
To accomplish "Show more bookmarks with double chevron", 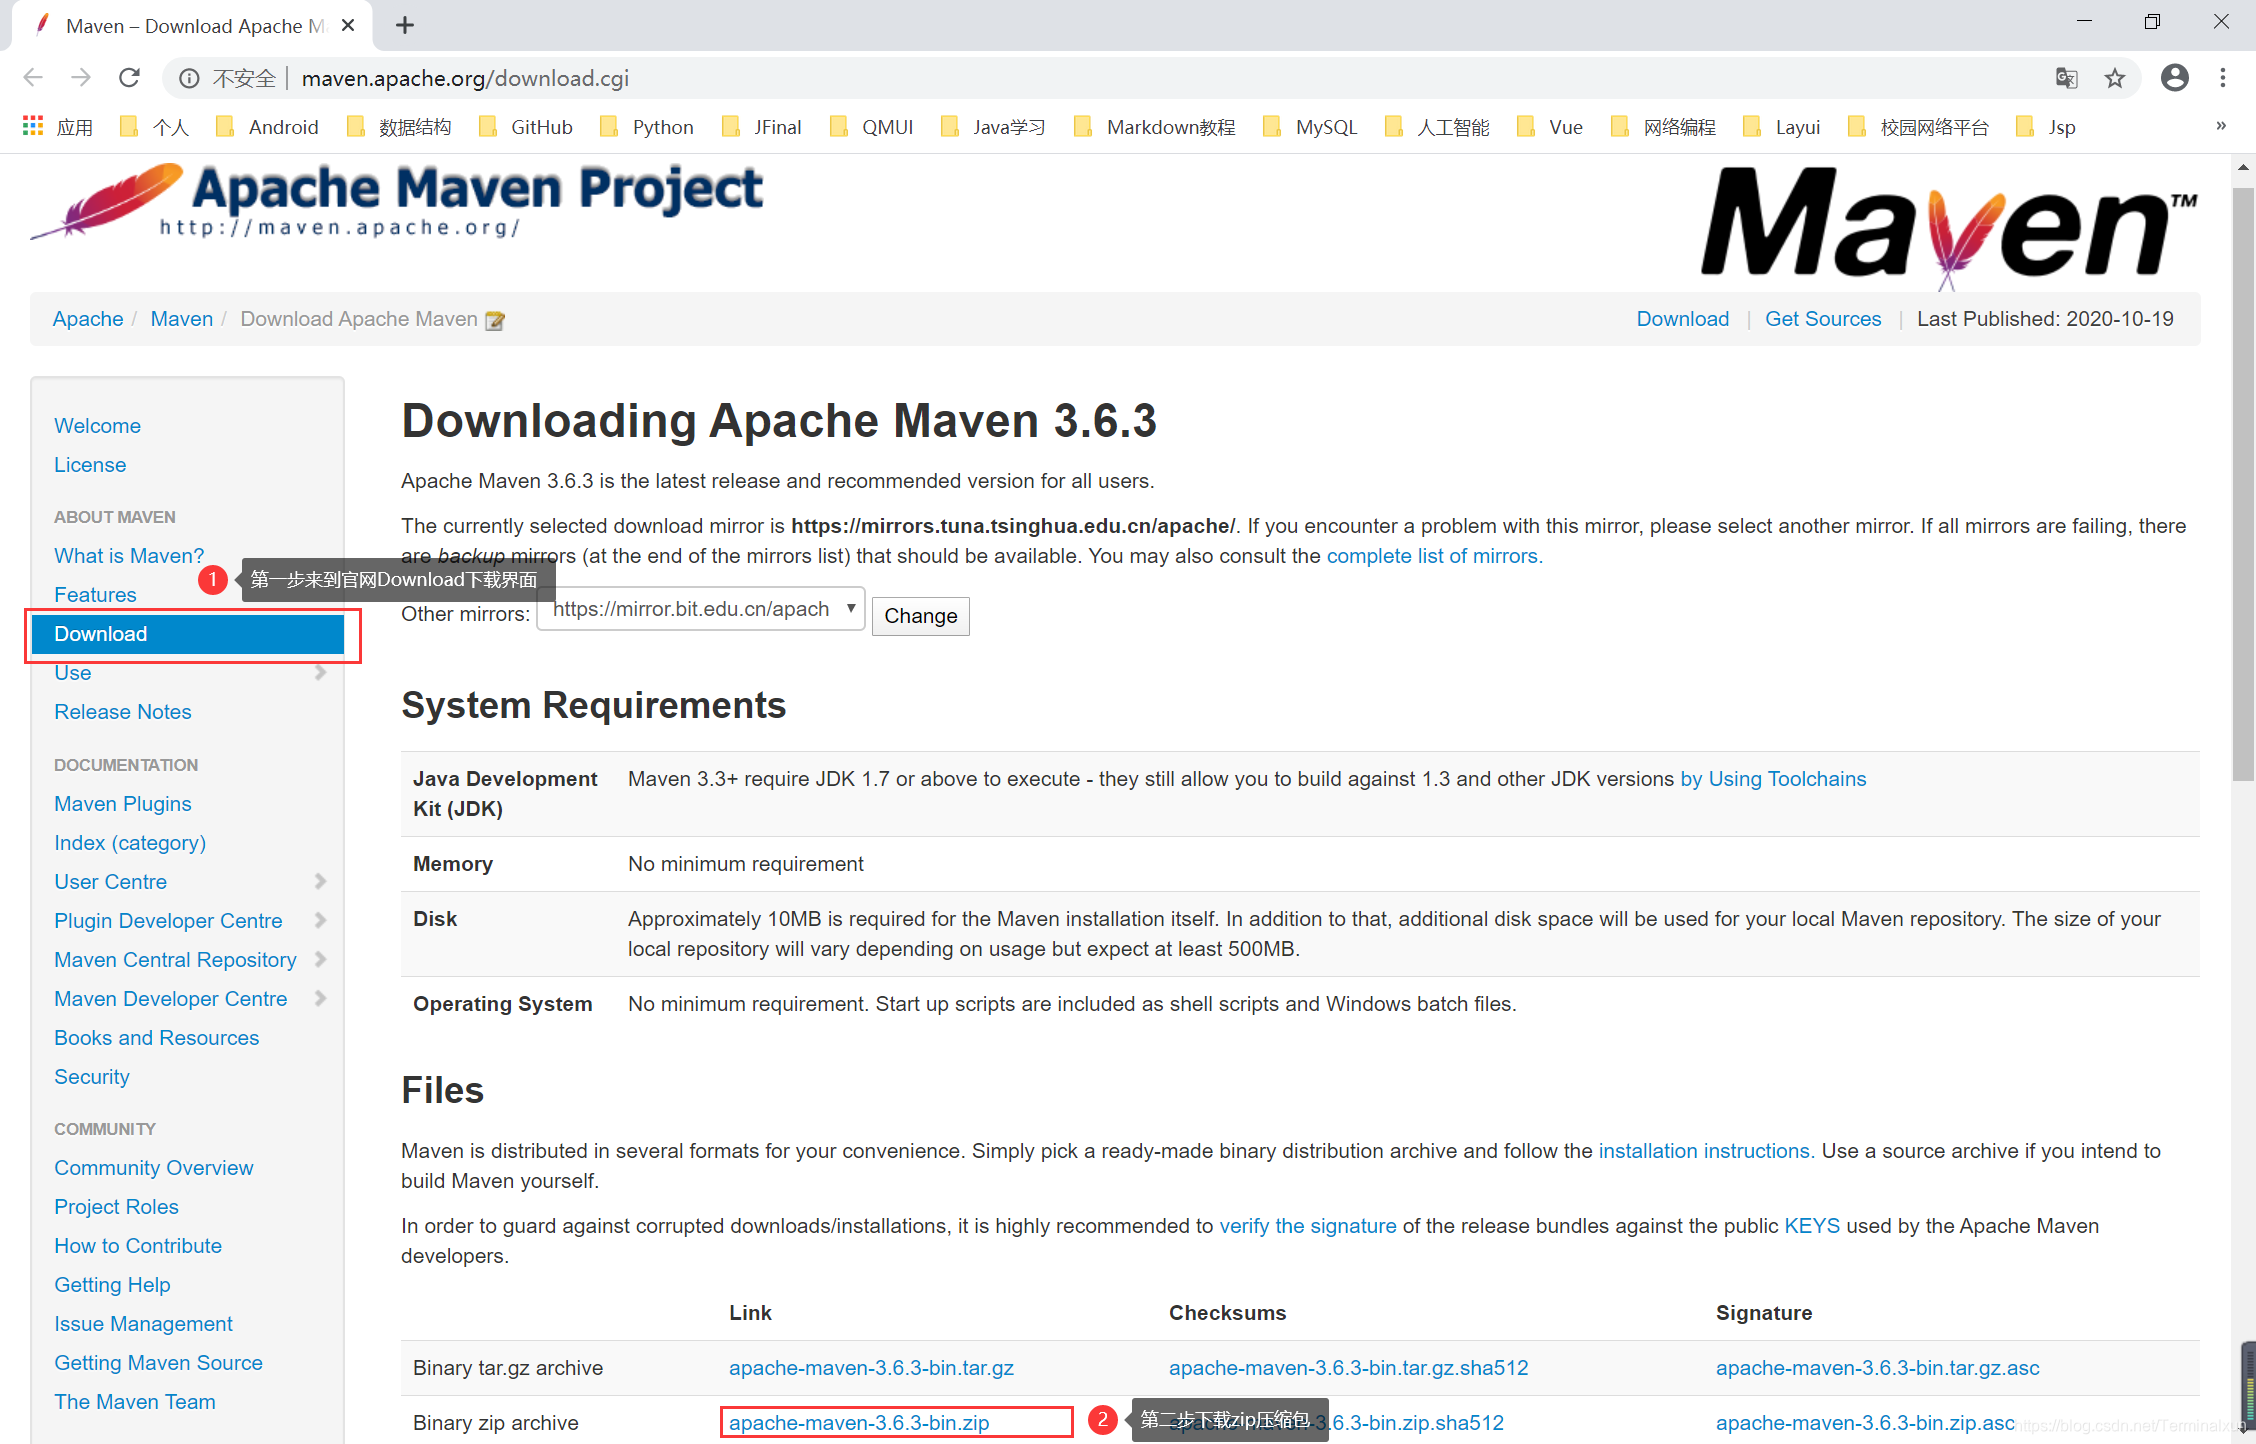I will pyautogui.click(x=2220, y=126).
